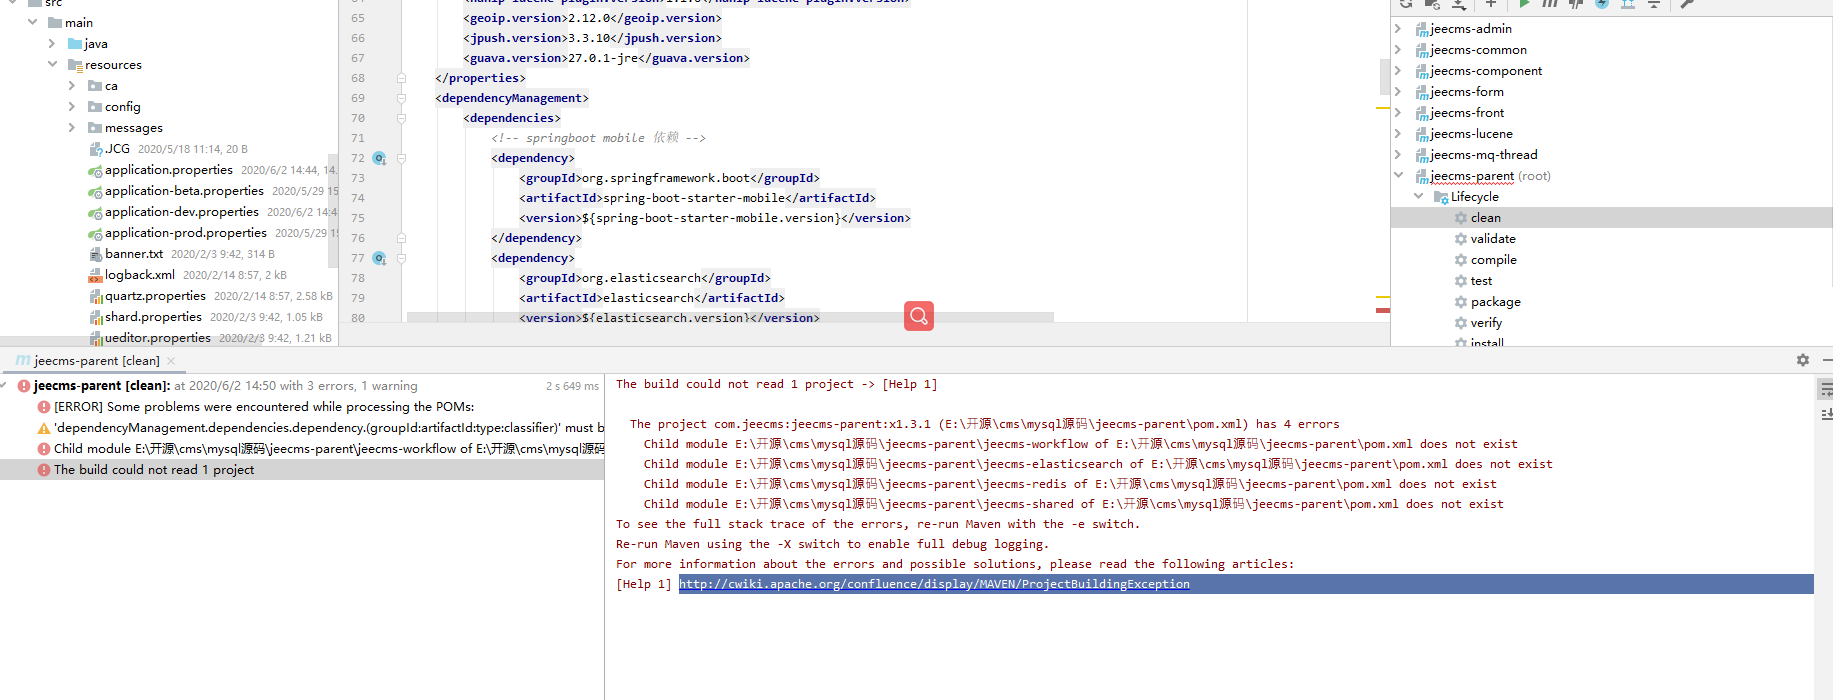Select the verify lifecycle goal
The width and height of the screenshot is (1833, 700).
coord(1486,323)
